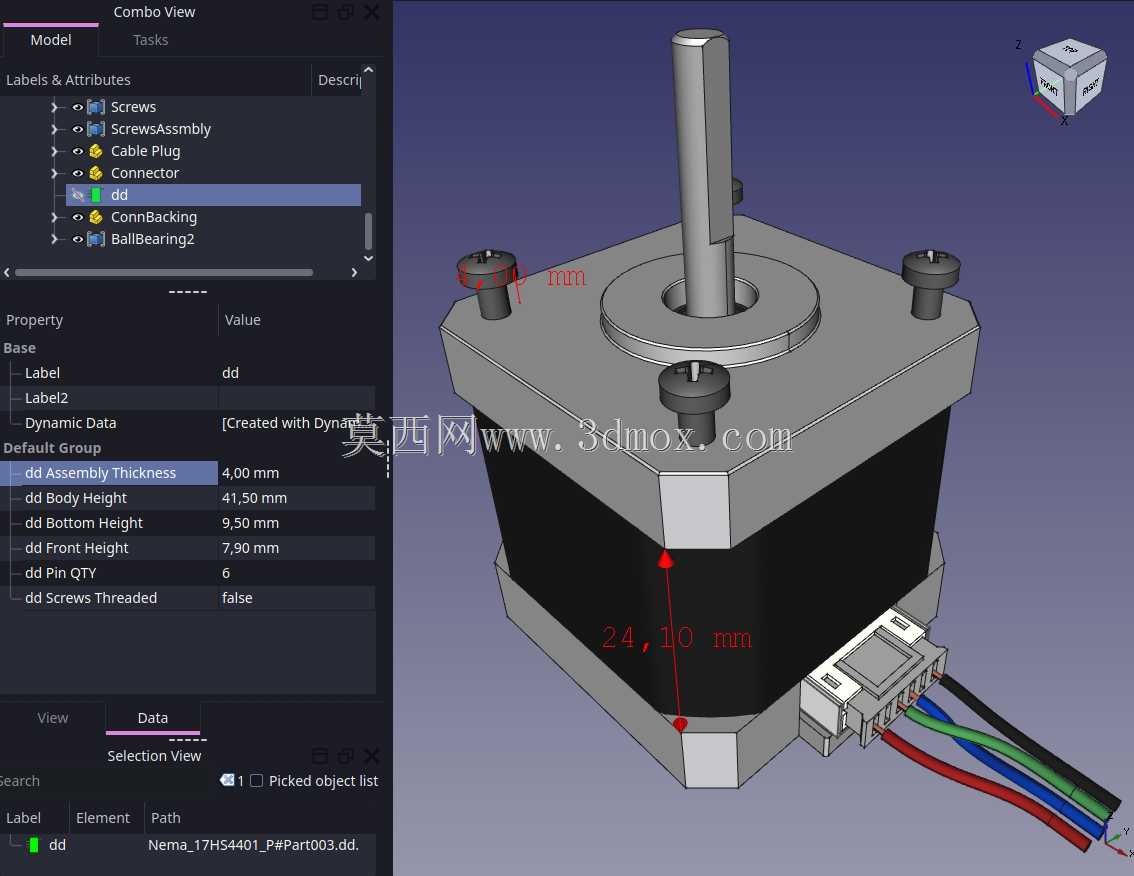Click tree scroll up arrow
Image resolution: width=1134 pixels, height=876 pixels.
[368, 70]
